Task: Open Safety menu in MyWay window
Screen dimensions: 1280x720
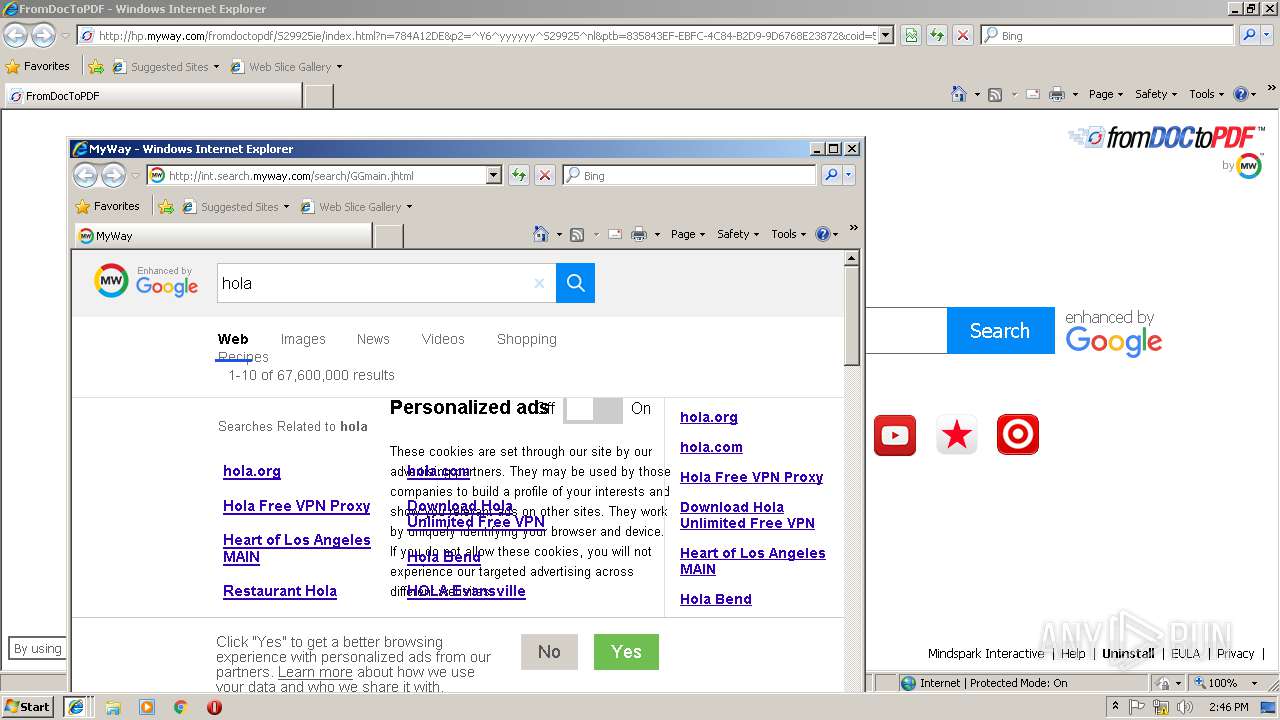Action: click(x=738, y=234)
